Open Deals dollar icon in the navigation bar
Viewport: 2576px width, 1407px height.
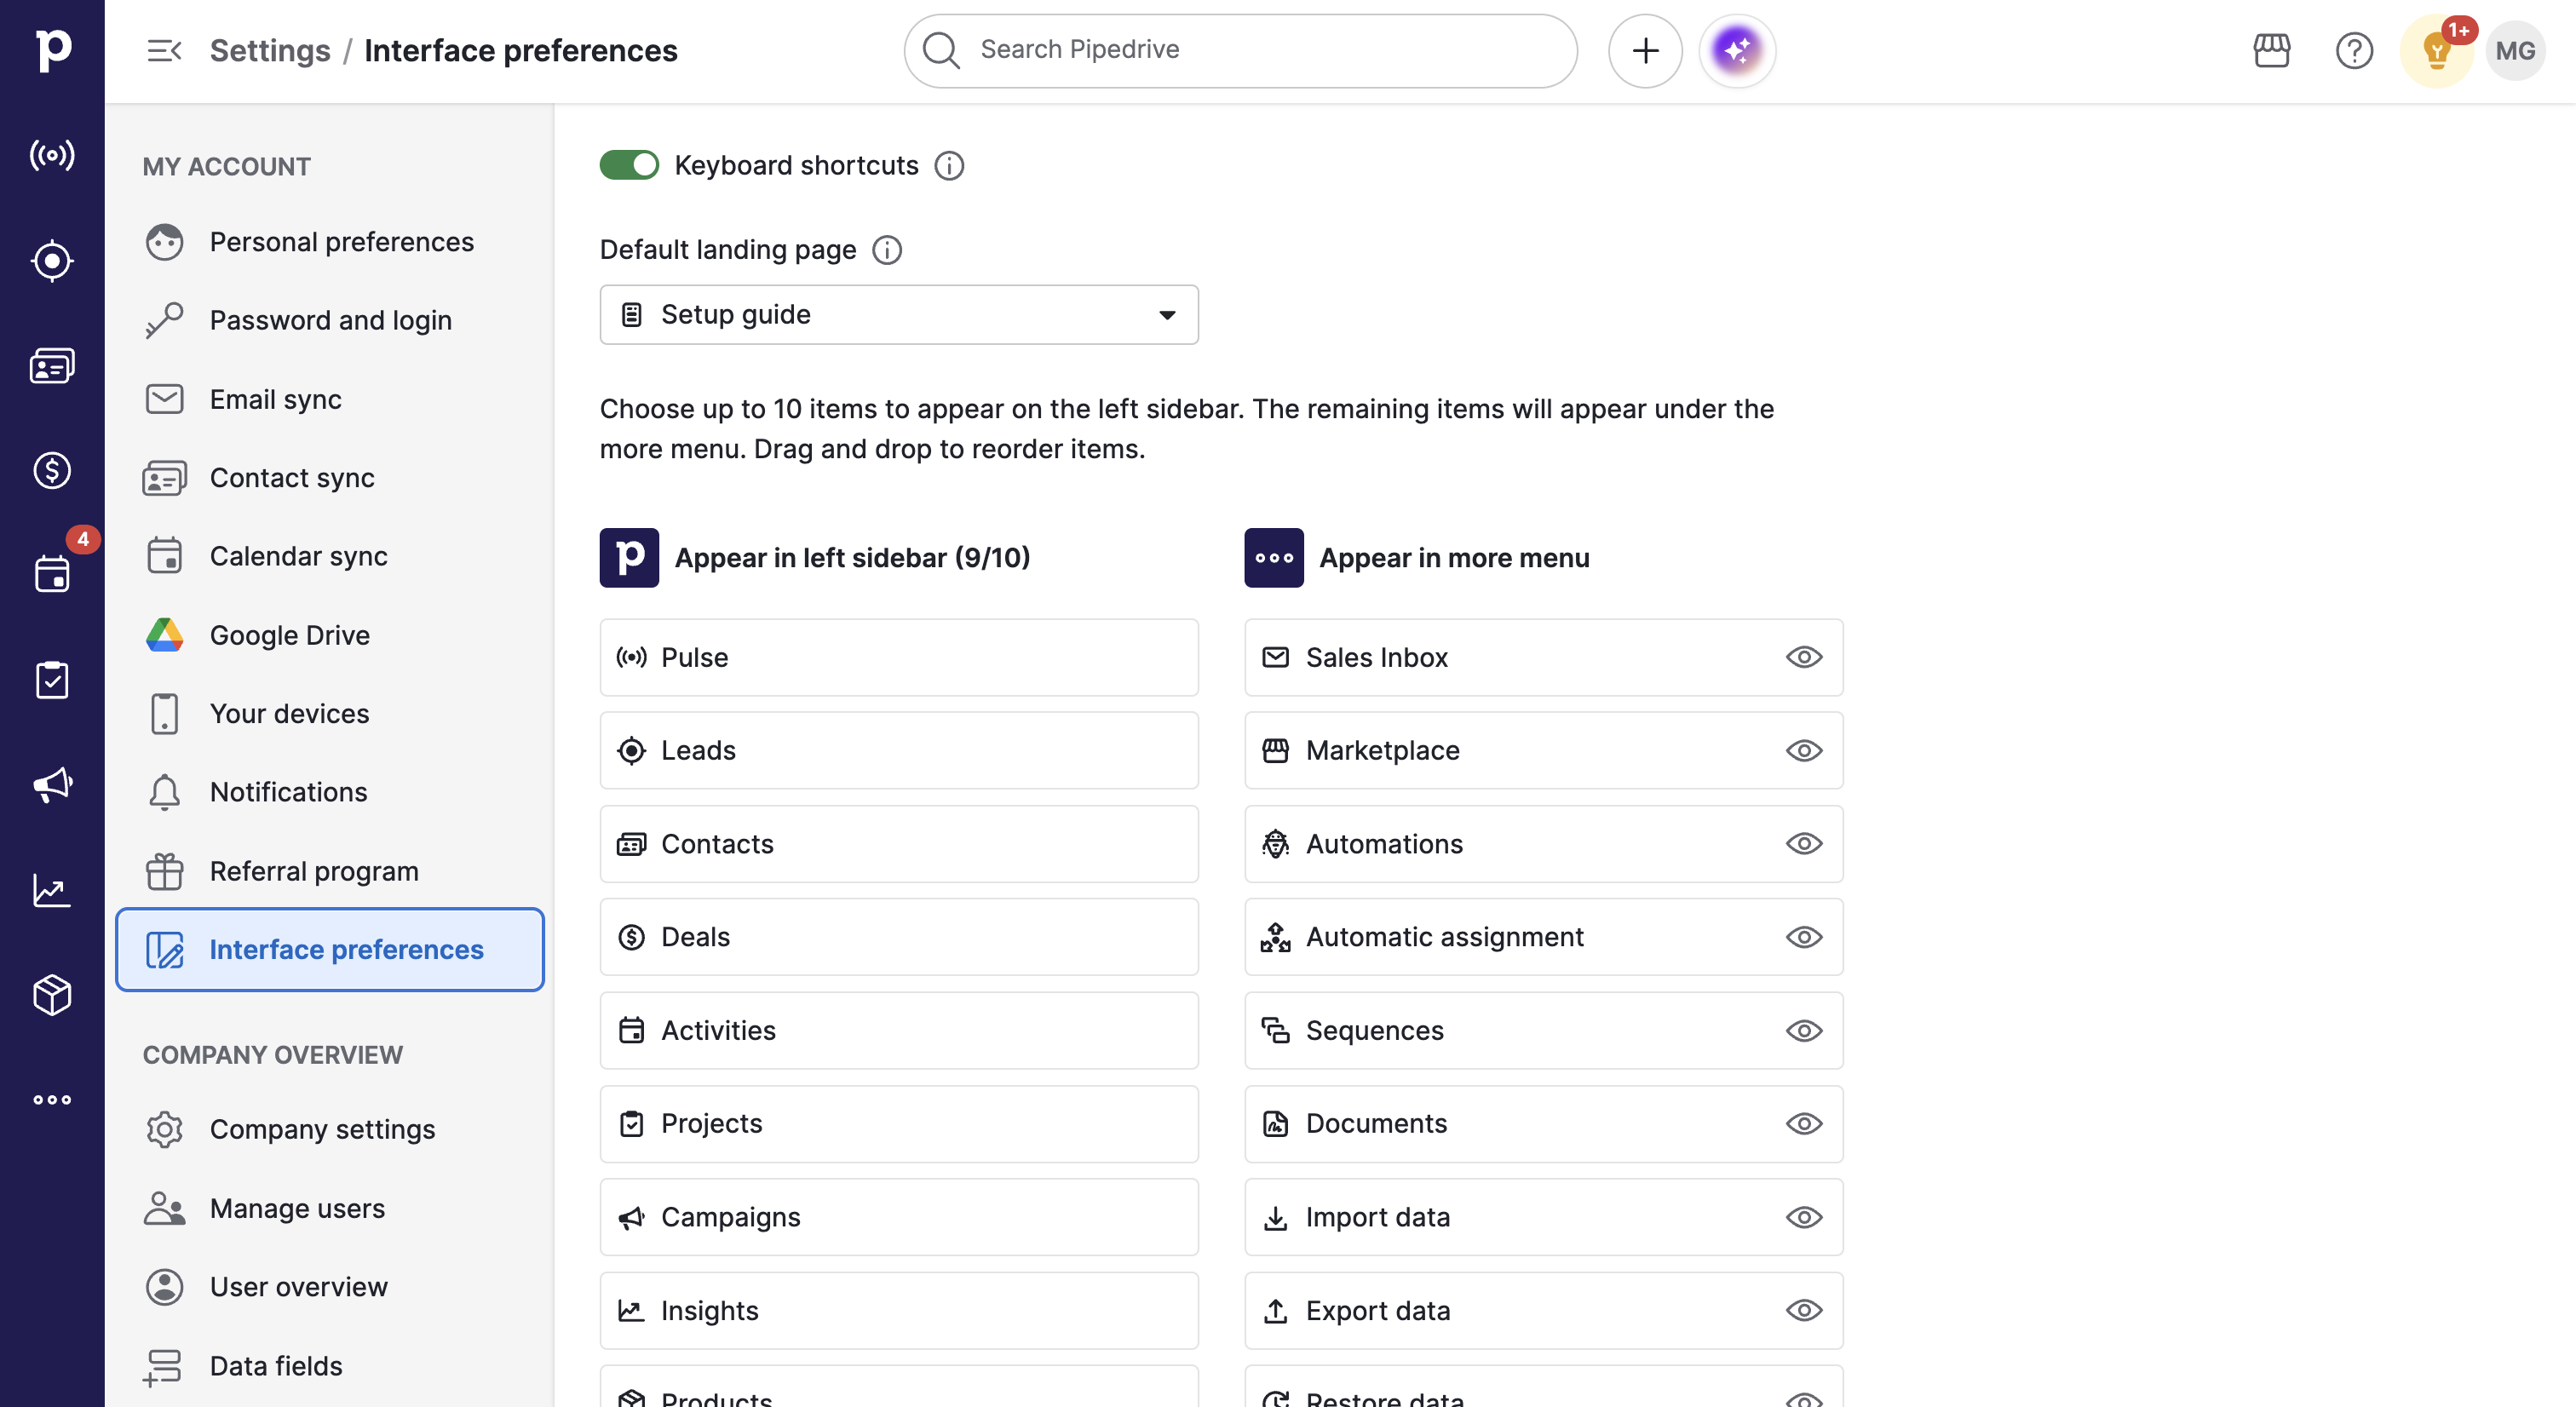tap(52, 470)
